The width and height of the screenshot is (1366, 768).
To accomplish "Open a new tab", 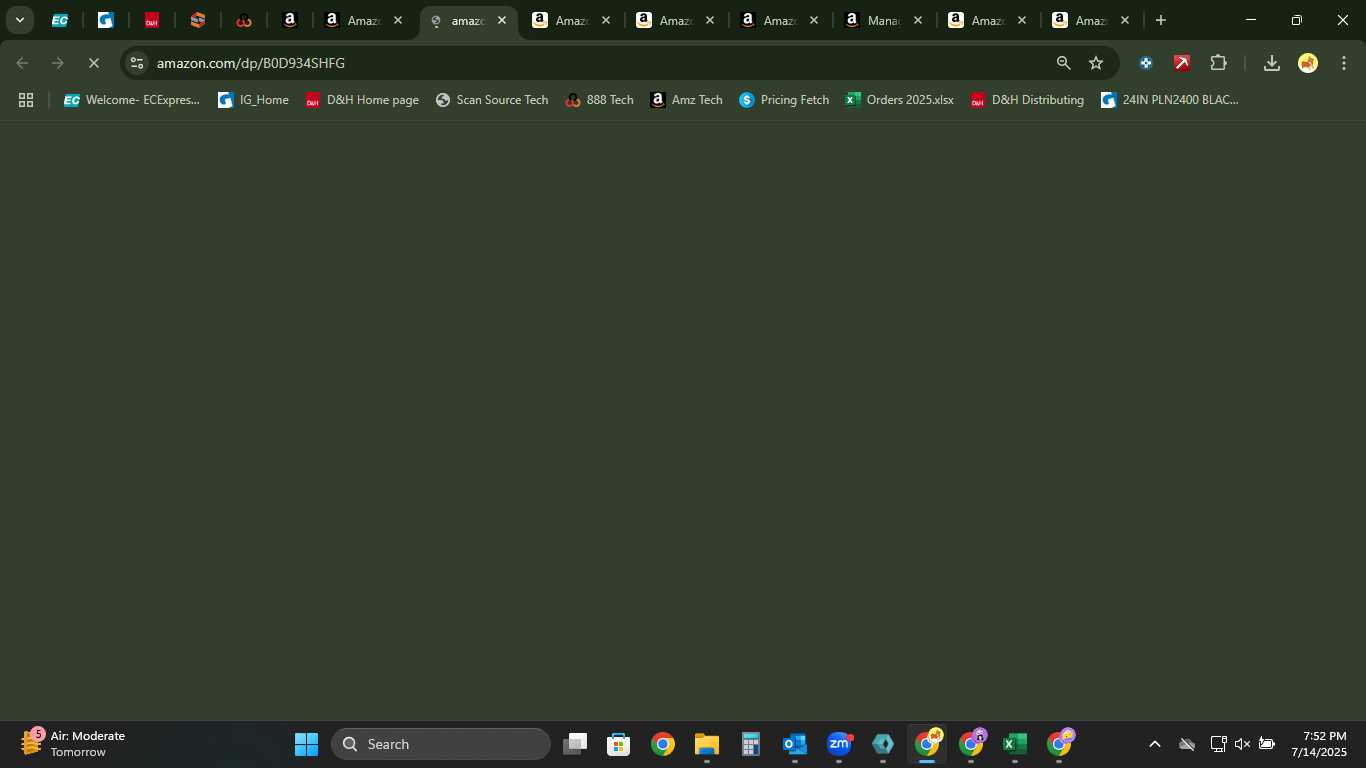I will [1160, 20].
